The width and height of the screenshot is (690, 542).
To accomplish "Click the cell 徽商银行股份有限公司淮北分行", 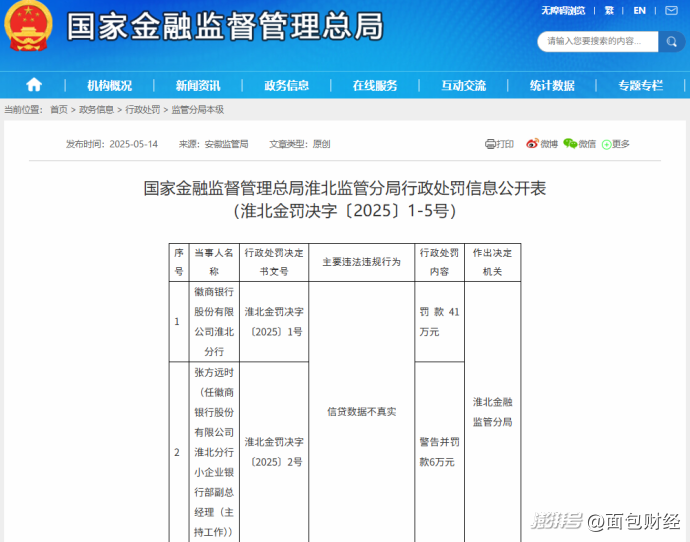I will click(x=214, y=322).
